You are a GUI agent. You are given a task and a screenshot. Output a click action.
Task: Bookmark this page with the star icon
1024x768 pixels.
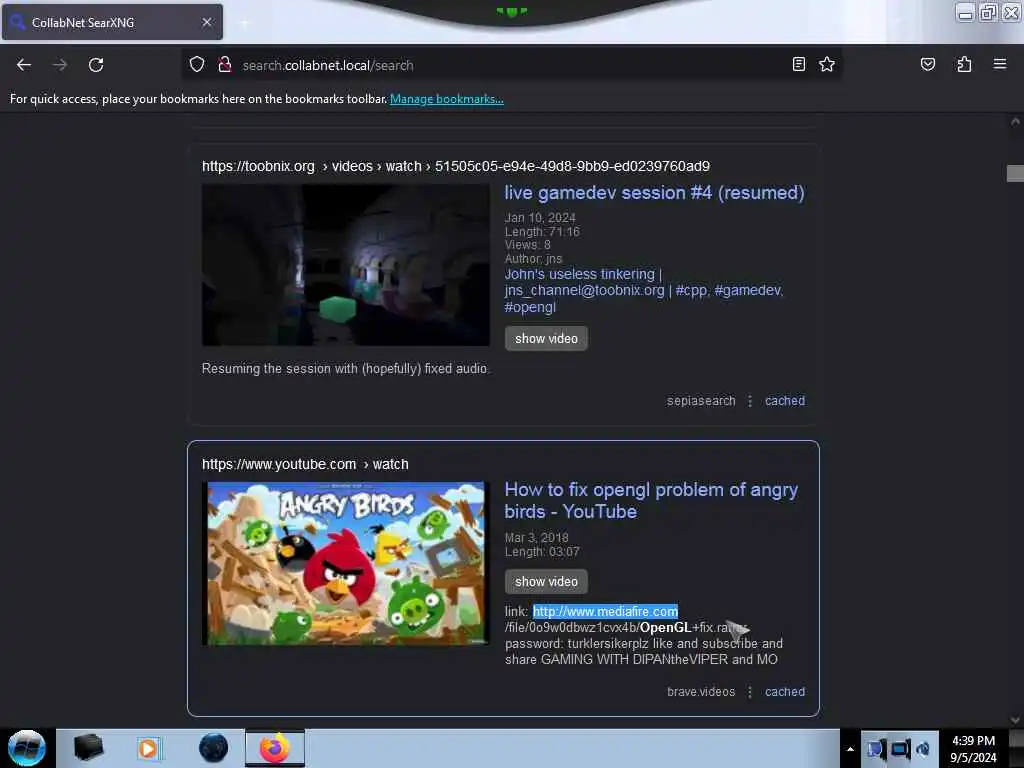point(827,64)
